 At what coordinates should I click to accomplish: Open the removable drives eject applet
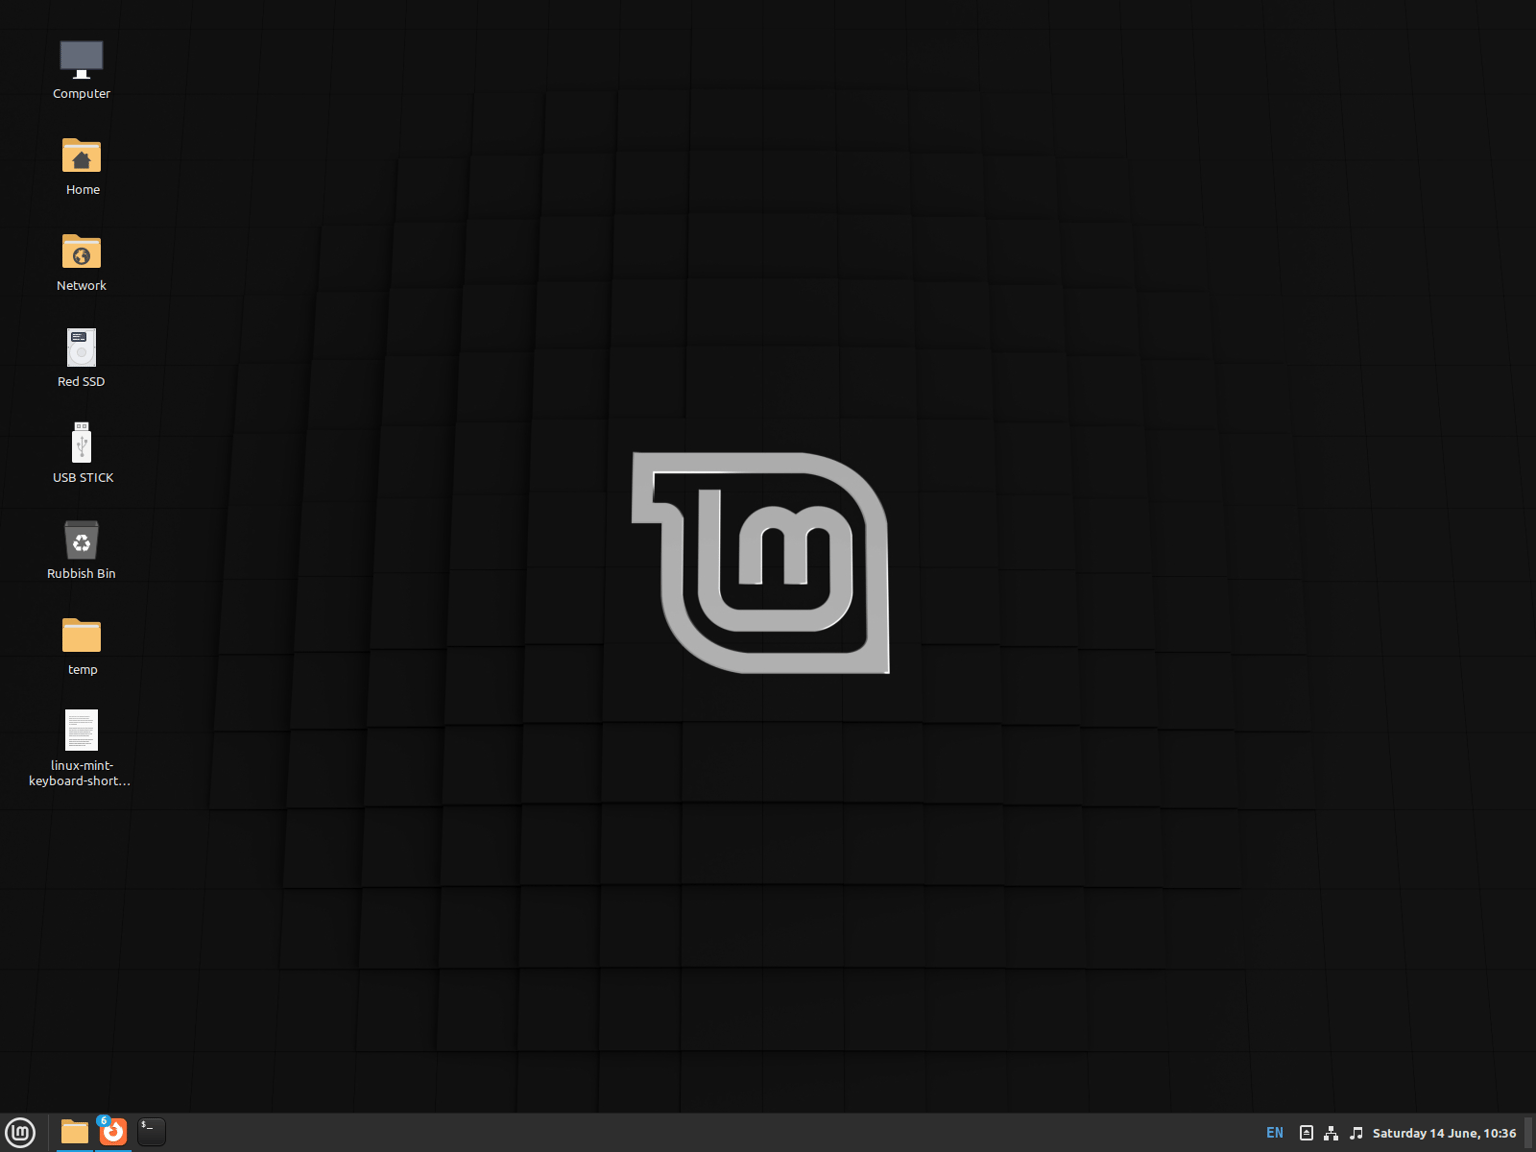pyautogui.click(x=1306, y=1133)
